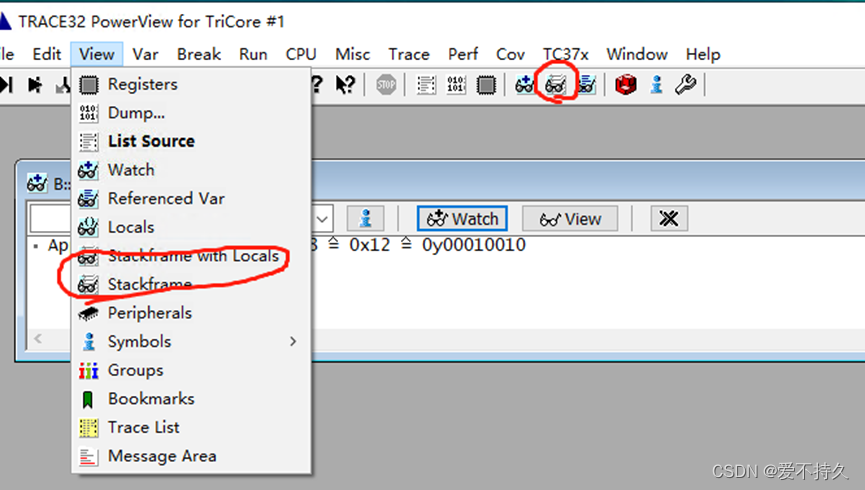This screenshot has height=490, width=865.
Task: Open the Cov menu
Action: click(x=510, y=54)
